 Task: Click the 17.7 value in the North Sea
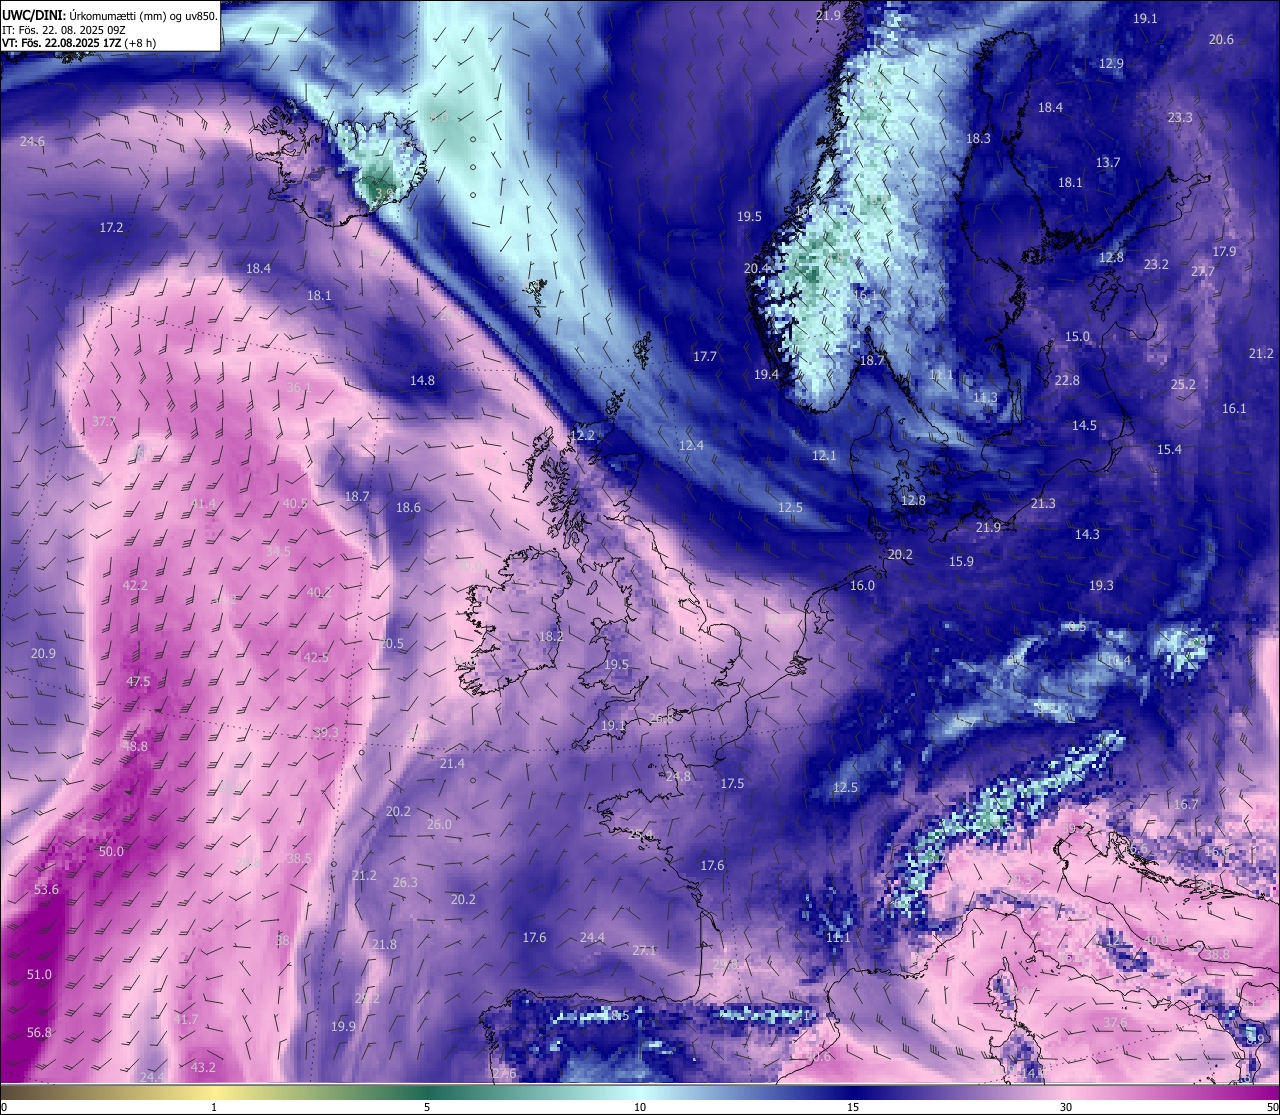coord(705,357)
